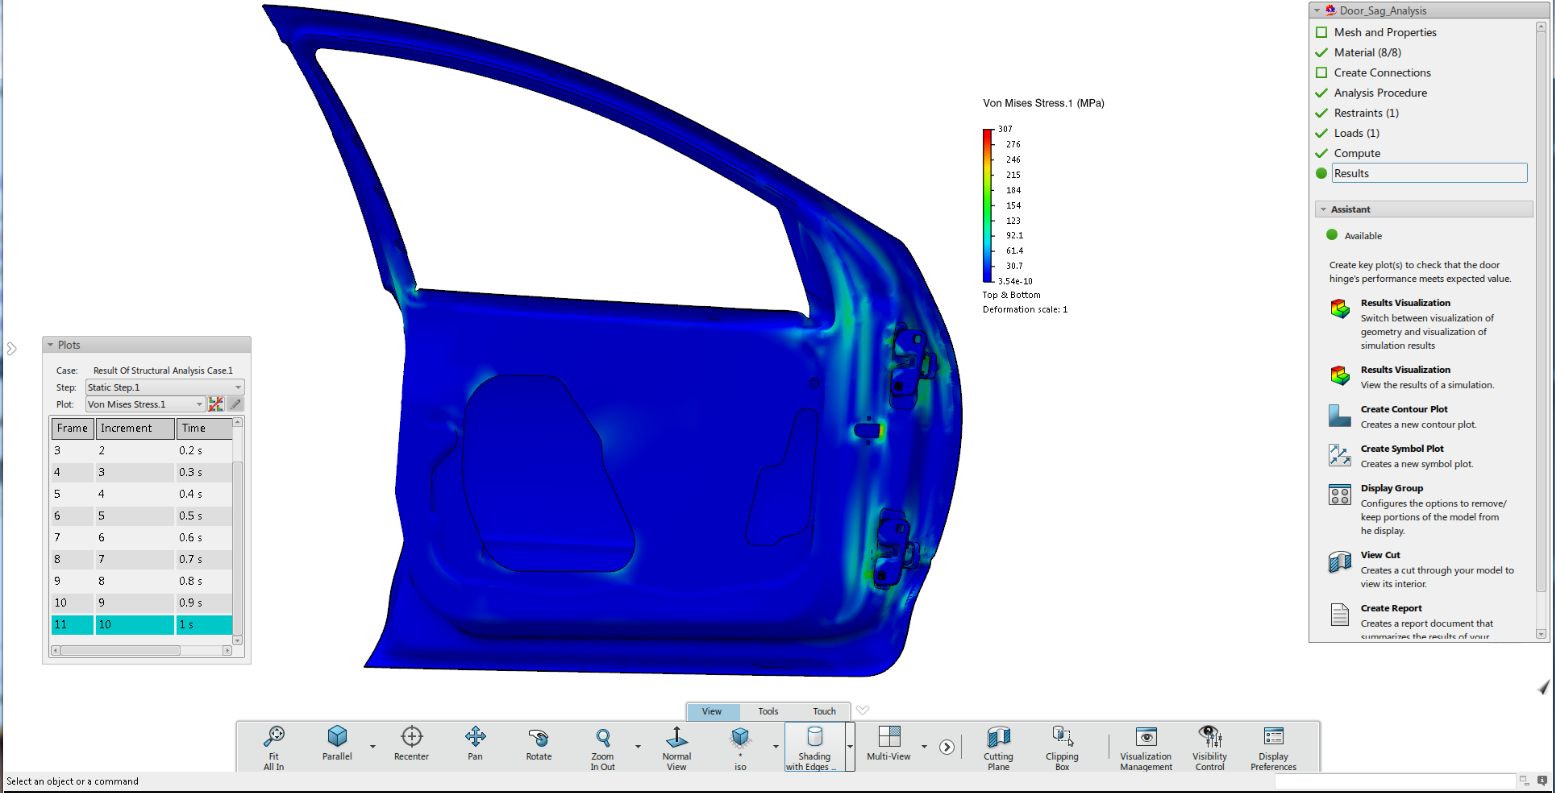Select the Clipping Box tool
Image resolution: width=1555 pixels, height=793 pixels.
[1062, 738]
